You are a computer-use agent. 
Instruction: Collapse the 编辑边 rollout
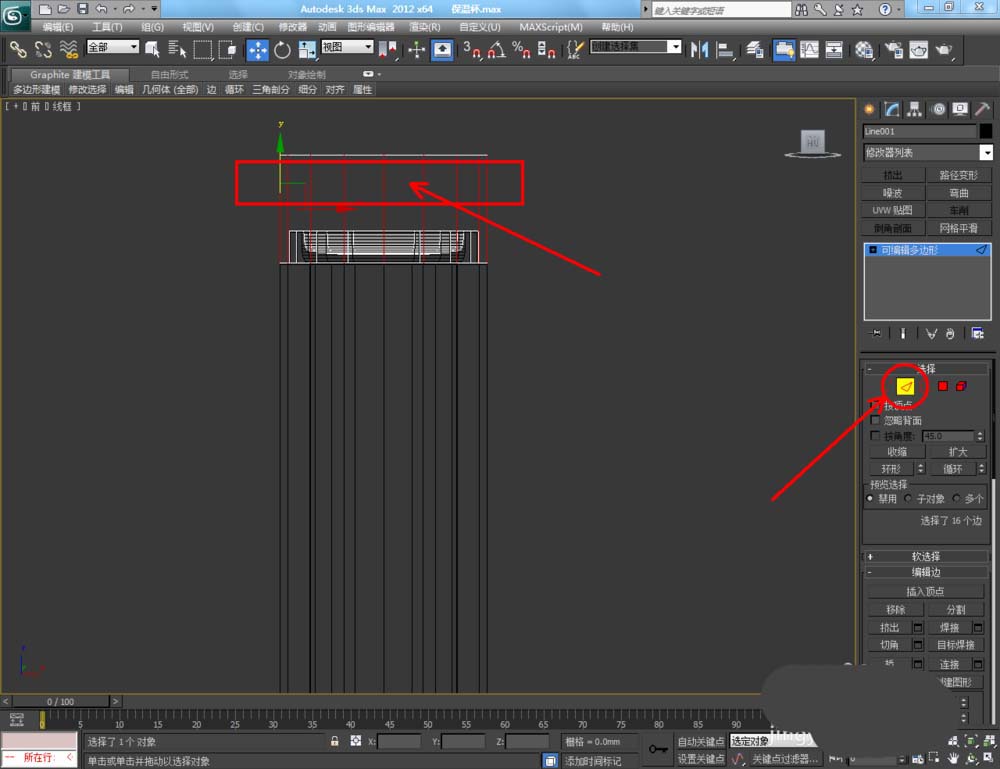click(925, 572)
